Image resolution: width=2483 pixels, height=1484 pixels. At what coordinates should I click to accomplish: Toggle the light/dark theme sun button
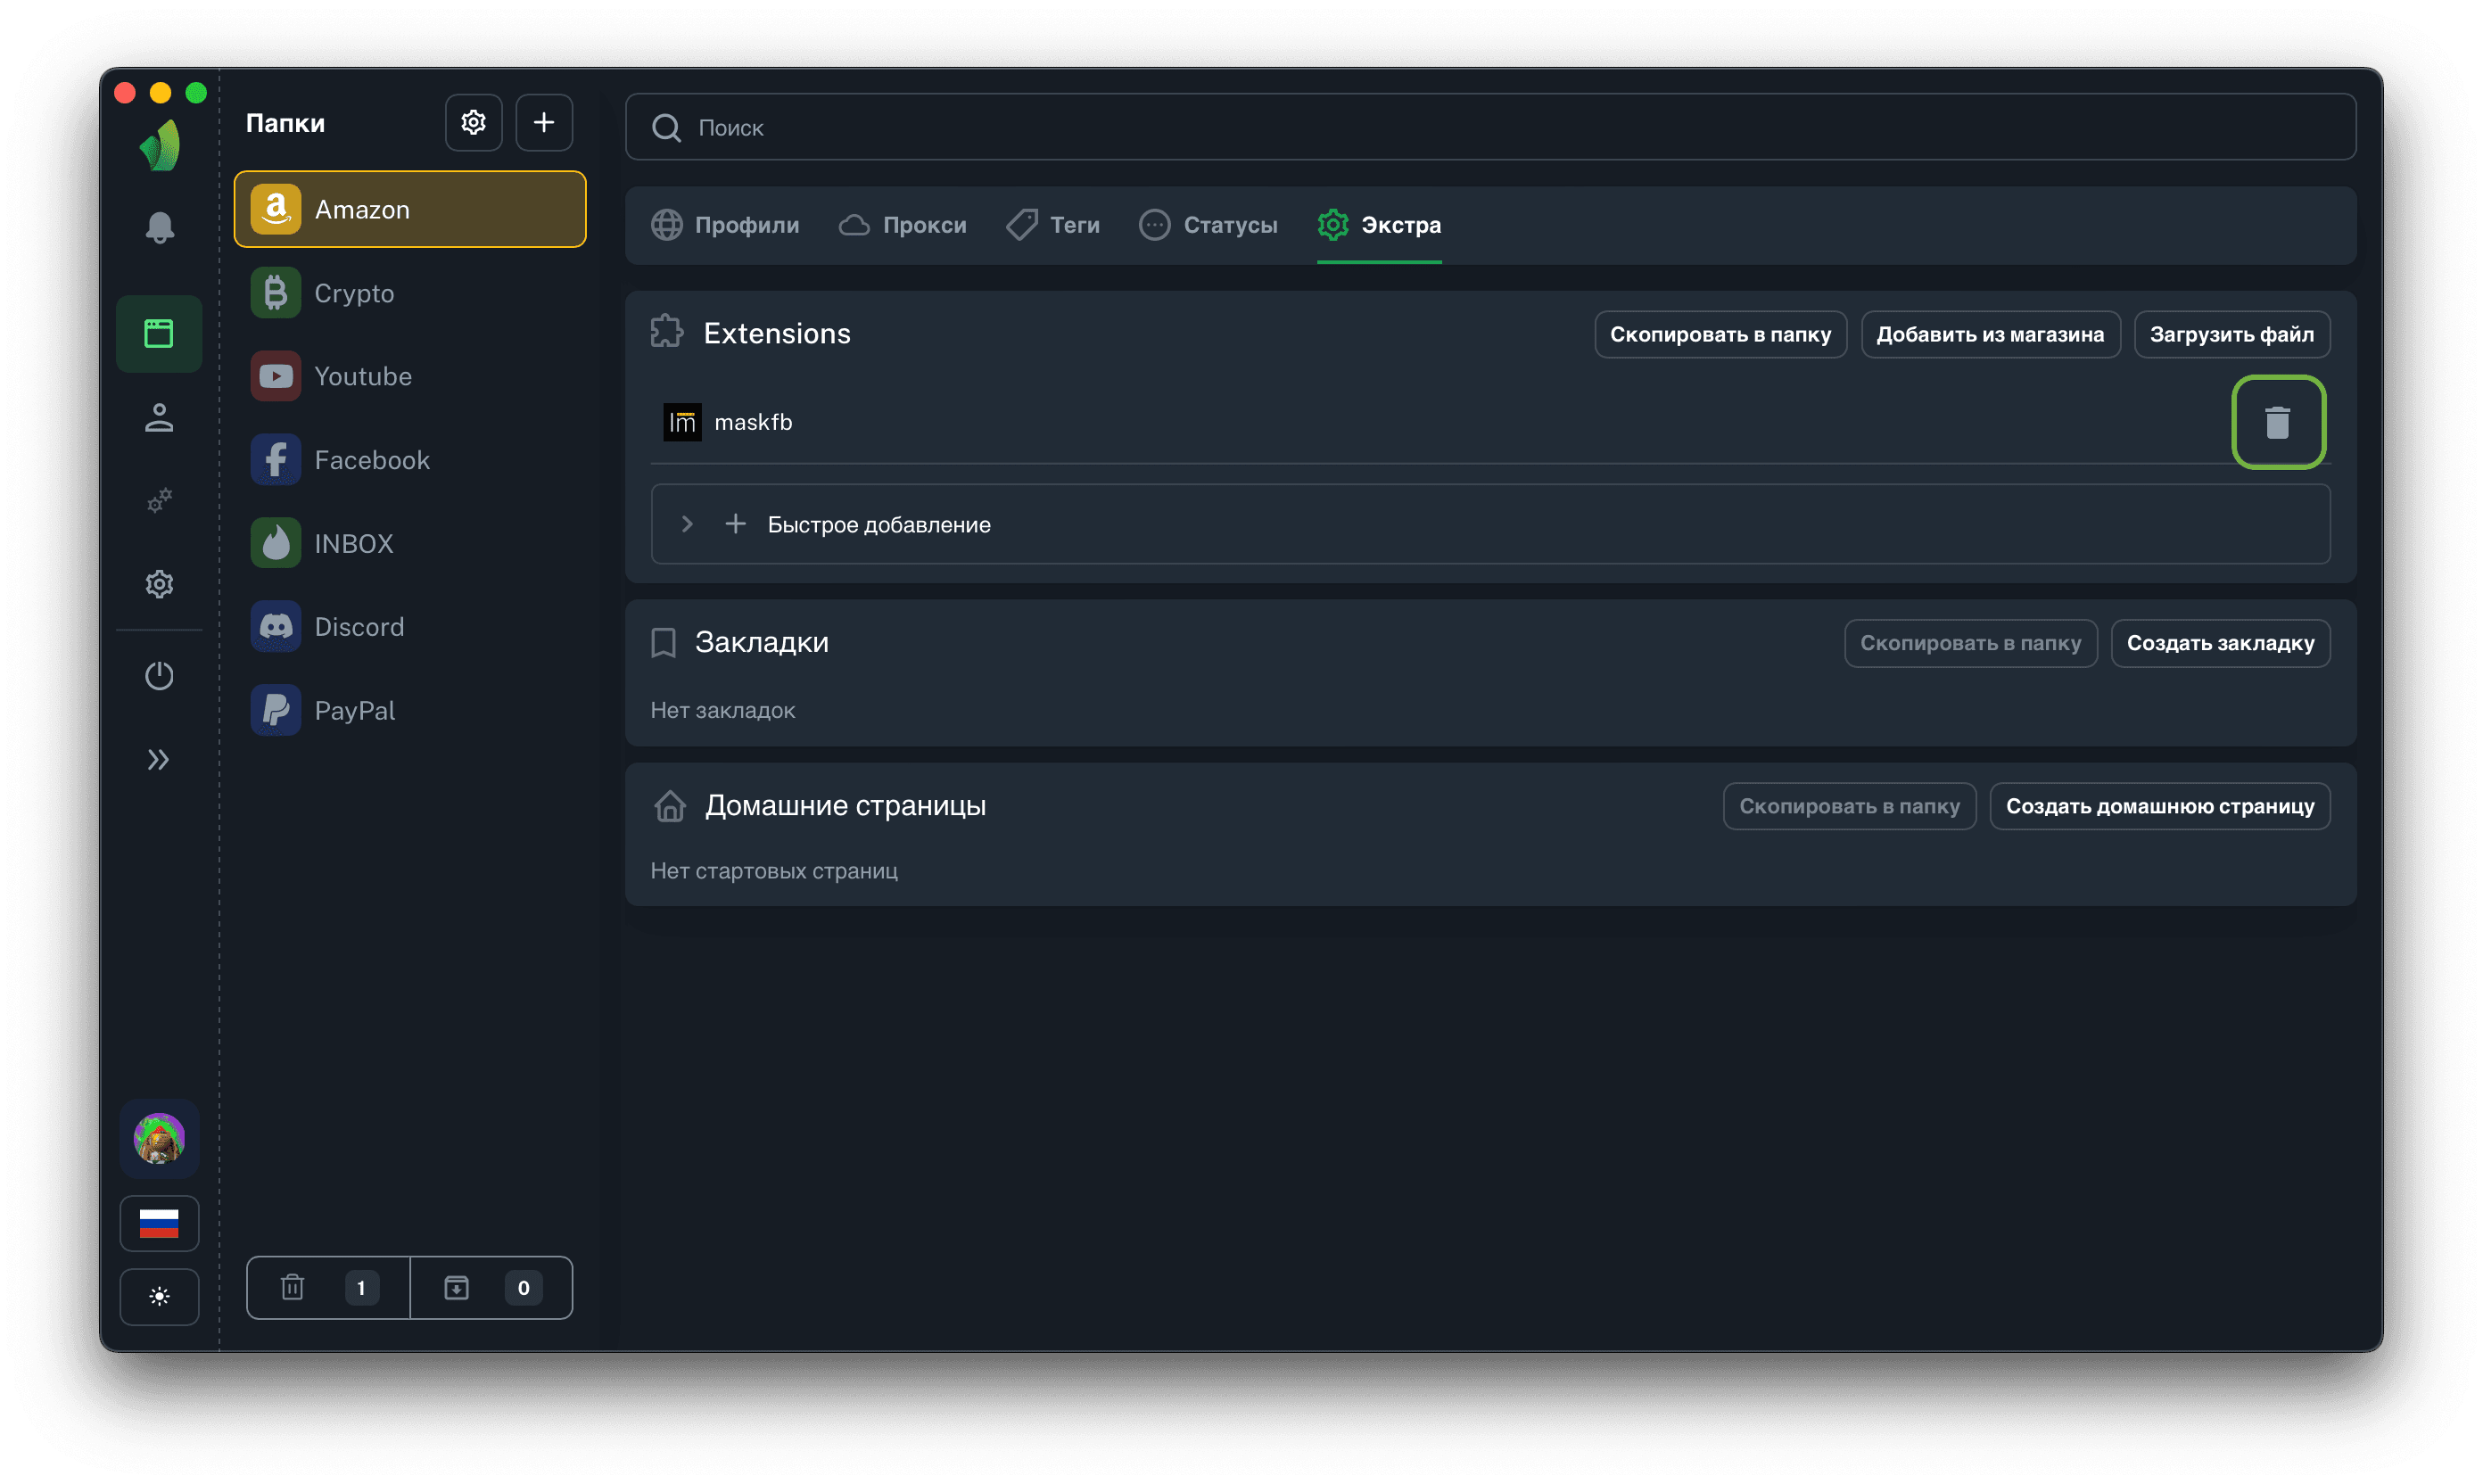pos(159,1296)
